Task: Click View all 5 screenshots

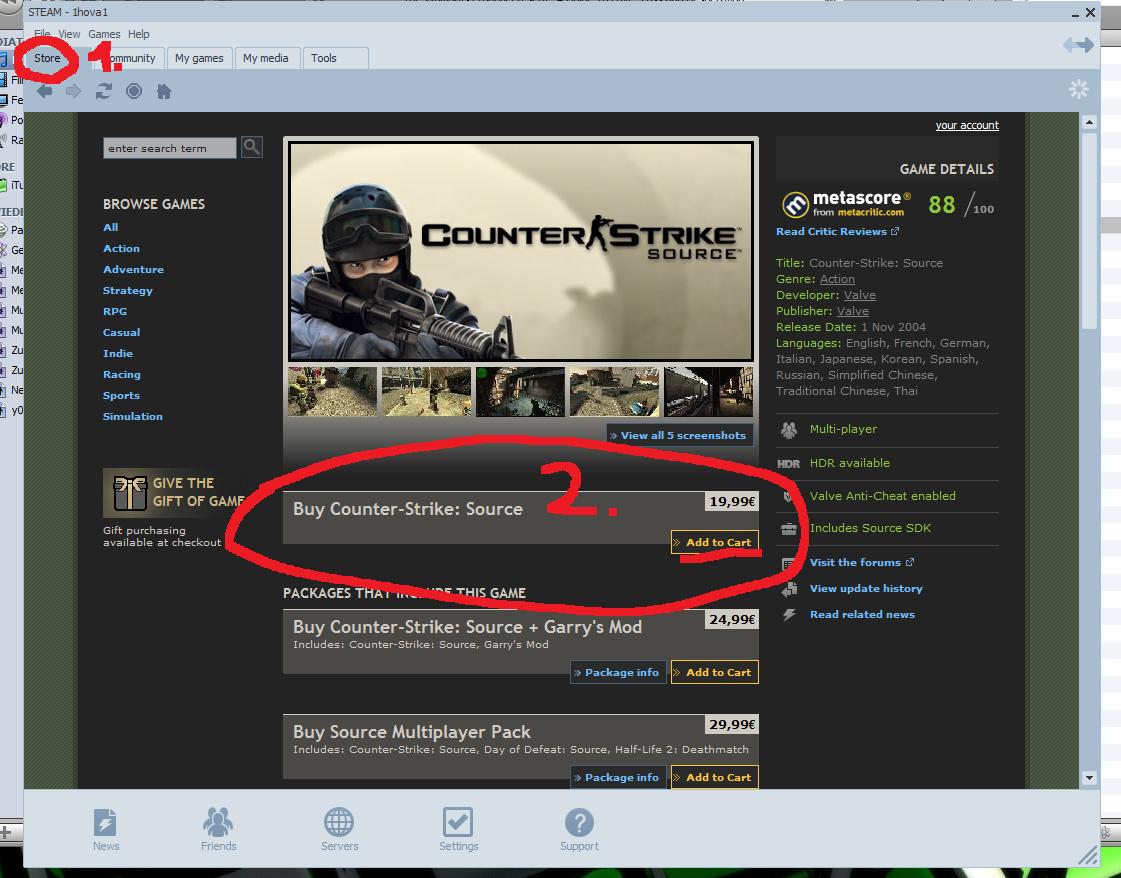Action: (x=680, y=435)
